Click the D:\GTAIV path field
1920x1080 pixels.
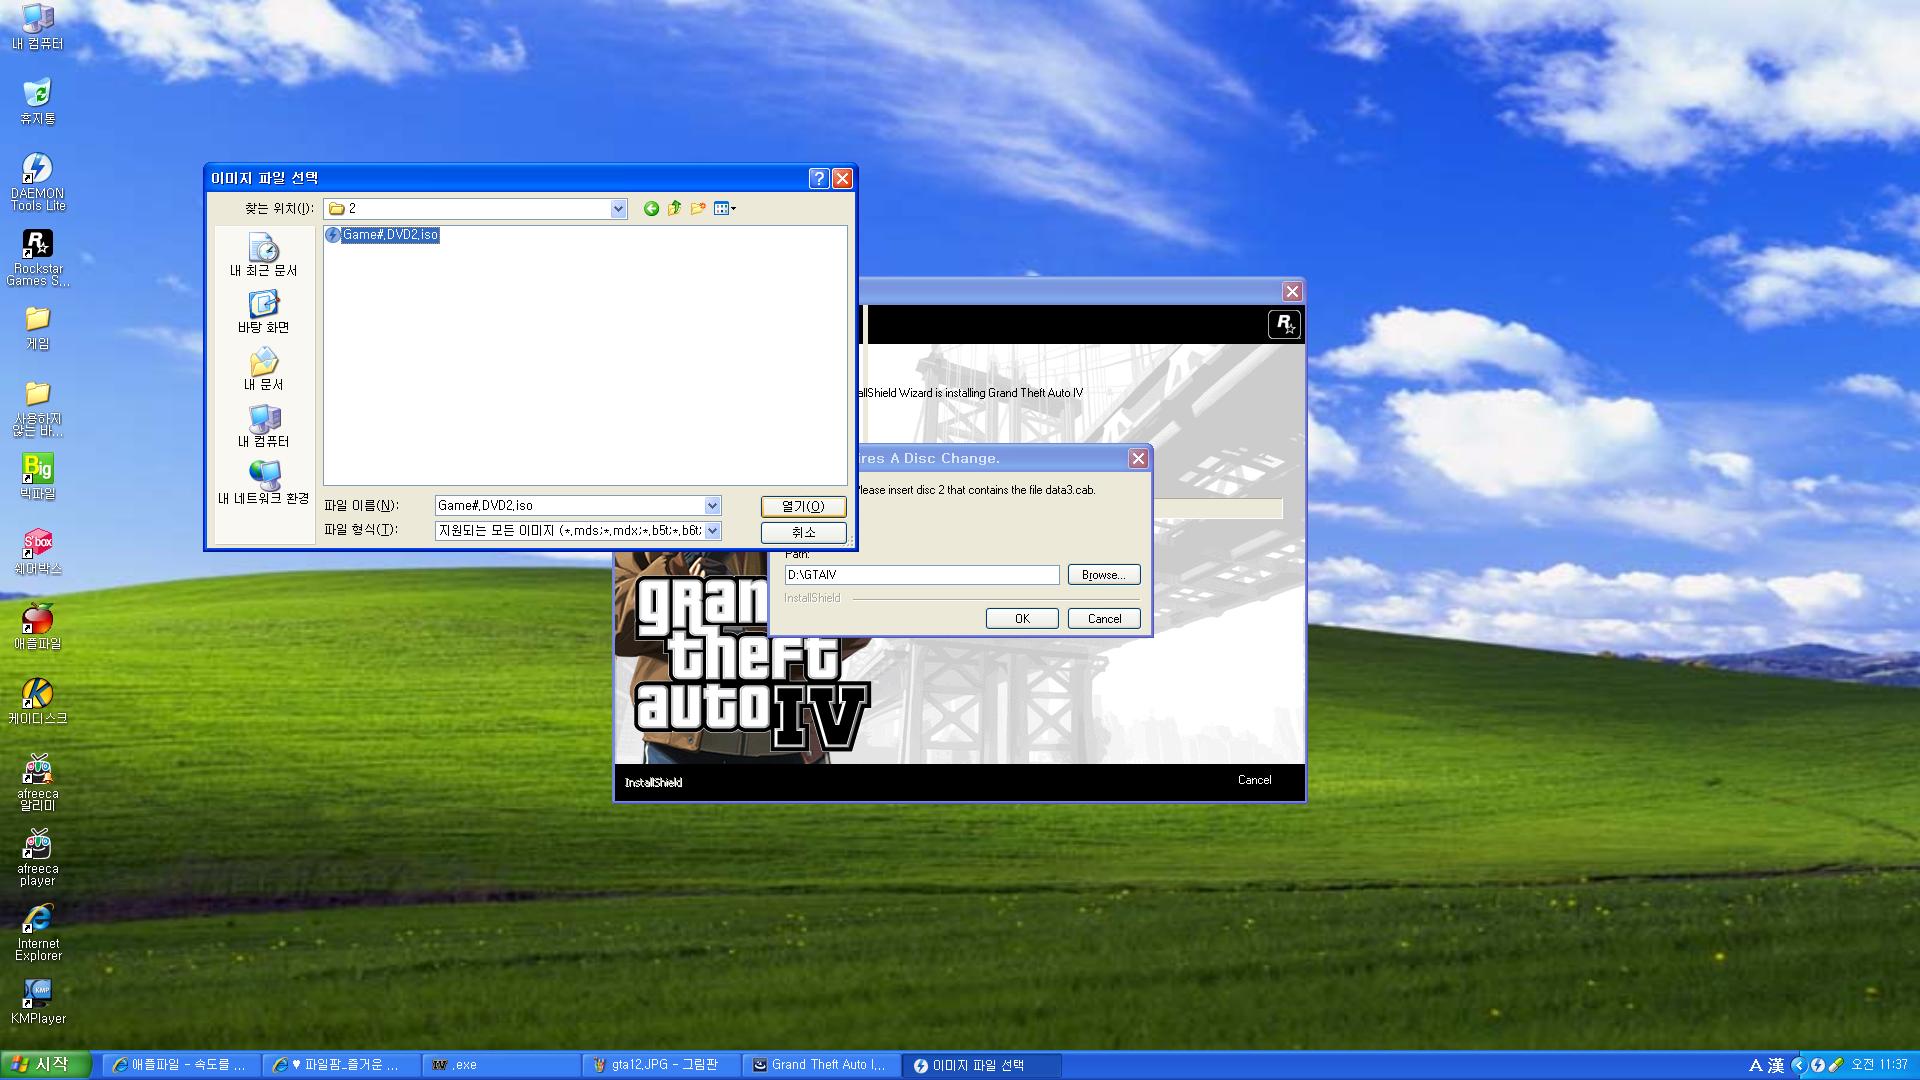coord(921,575)
